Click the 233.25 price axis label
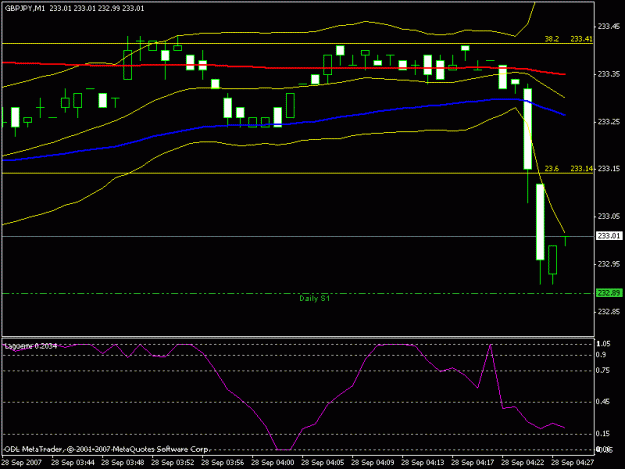 point(609,122)
